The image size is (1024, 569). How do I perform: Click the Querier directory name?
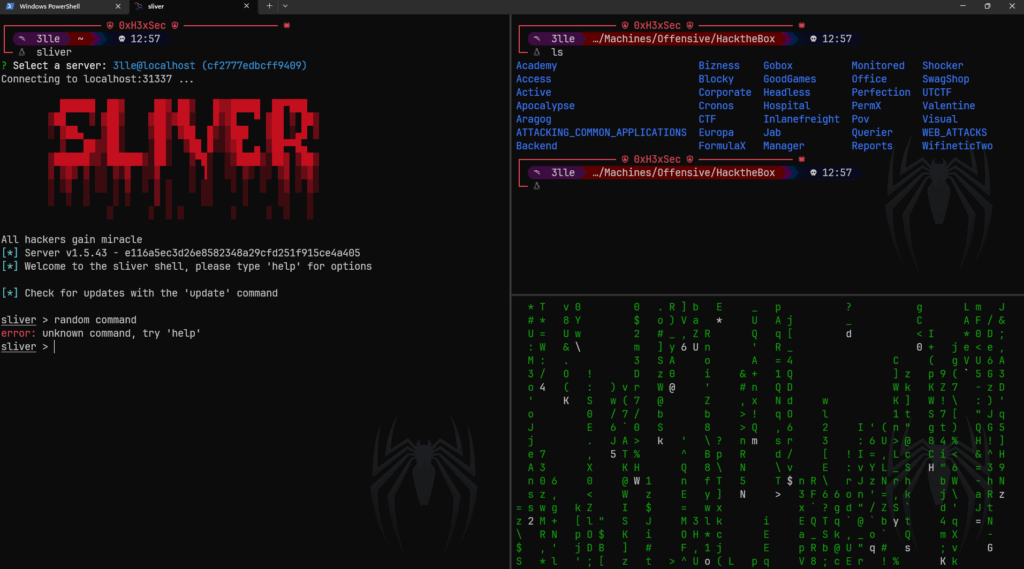871,133
